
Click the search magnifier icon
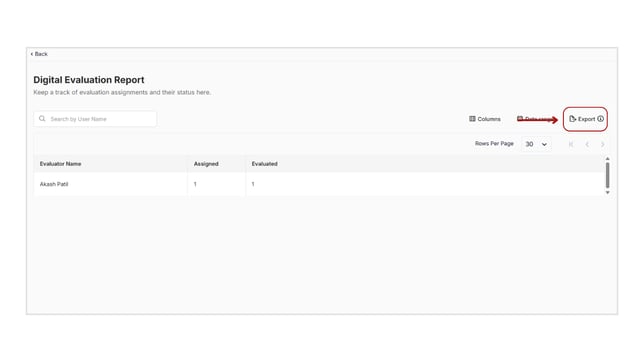pos(42,119)
